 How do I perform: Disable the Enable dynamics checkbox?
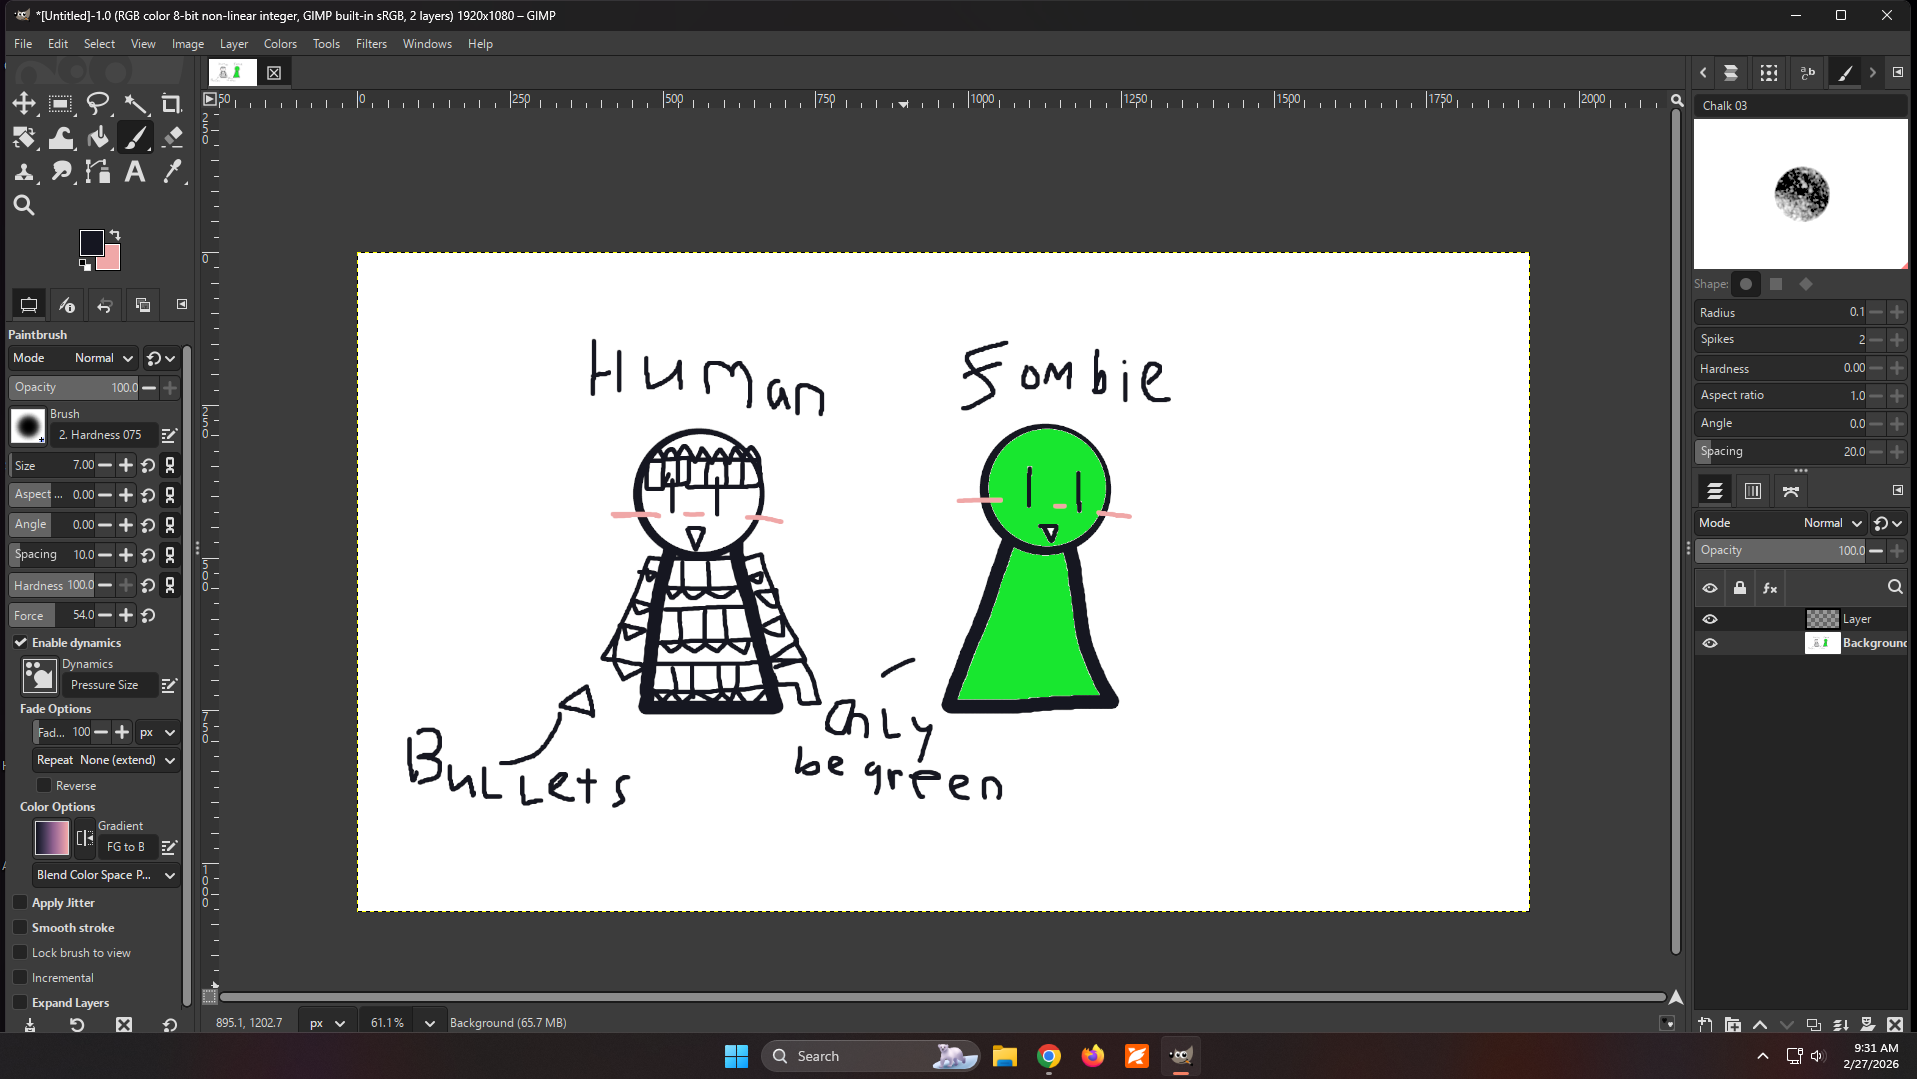click(x=21, y=643)
